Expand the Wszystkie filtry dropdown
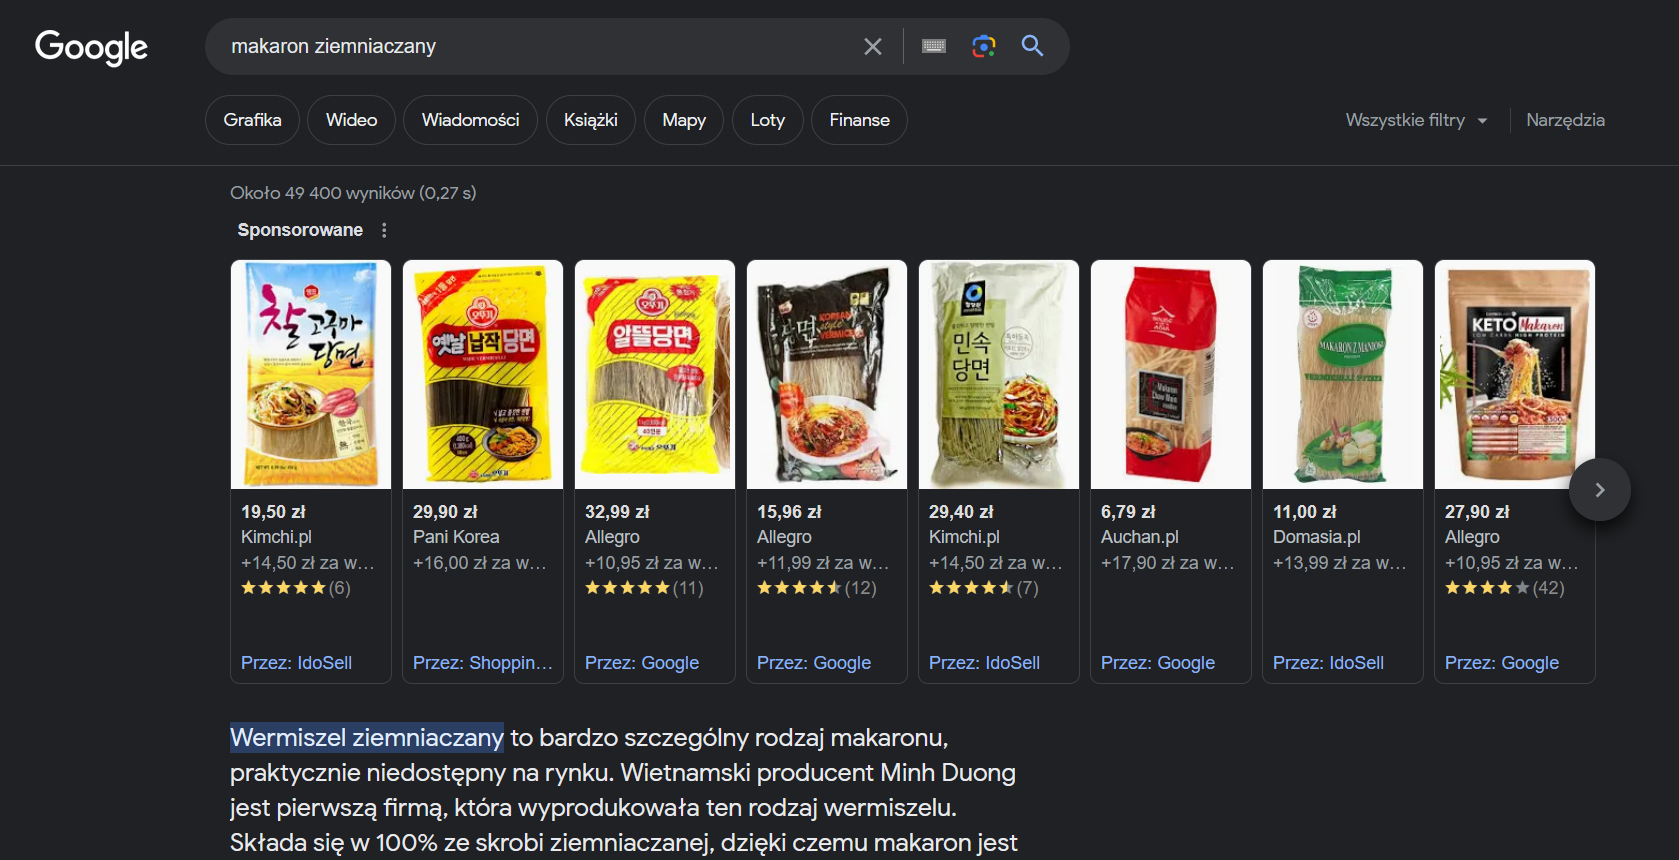 point(1415,119)
